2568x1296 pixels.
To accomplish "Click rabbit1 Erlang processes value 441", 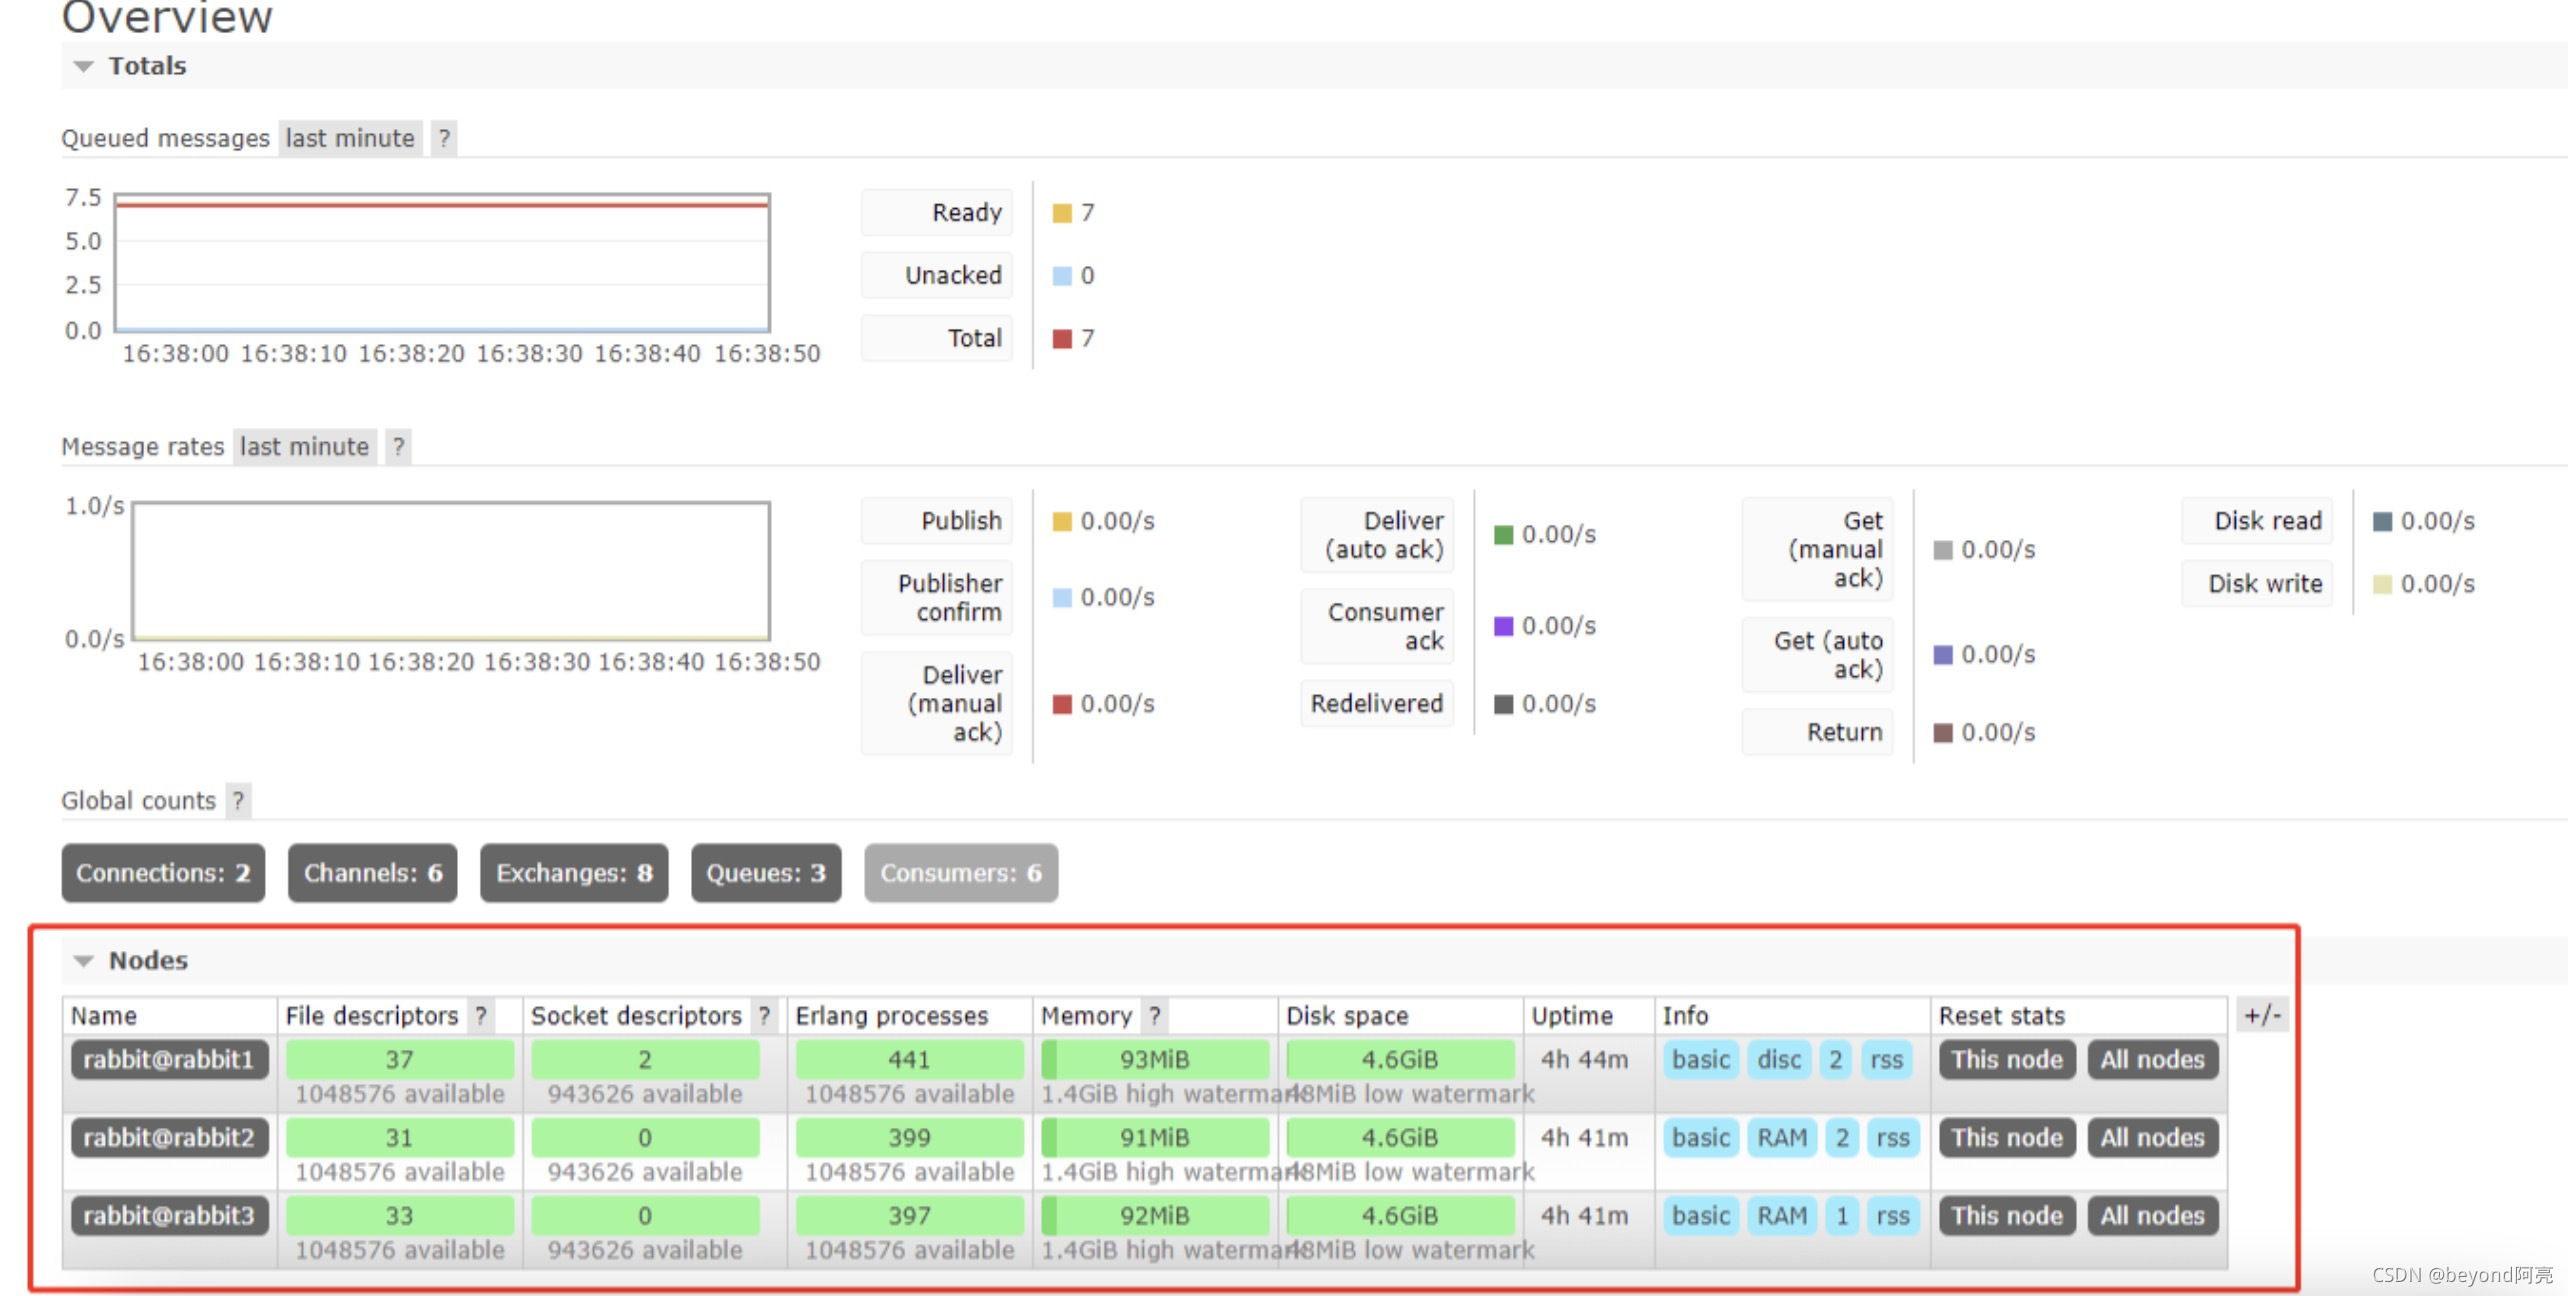I will (909, 1060).
